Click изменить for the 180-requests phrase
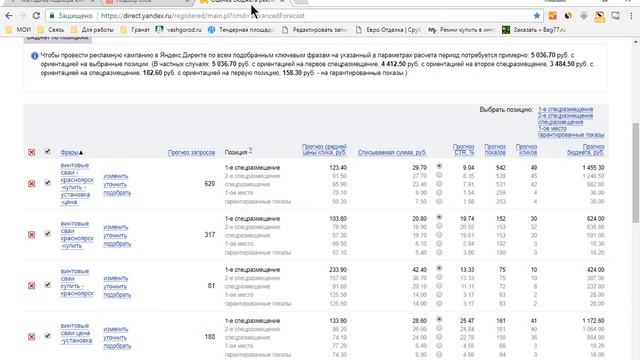 tap(116, 329)
